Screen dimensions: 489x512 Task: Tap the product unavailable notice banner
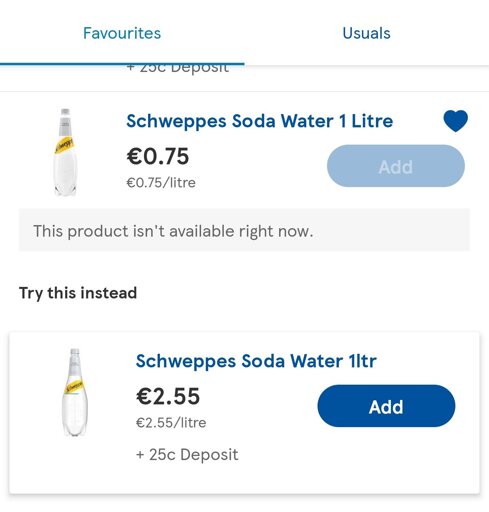244,230
